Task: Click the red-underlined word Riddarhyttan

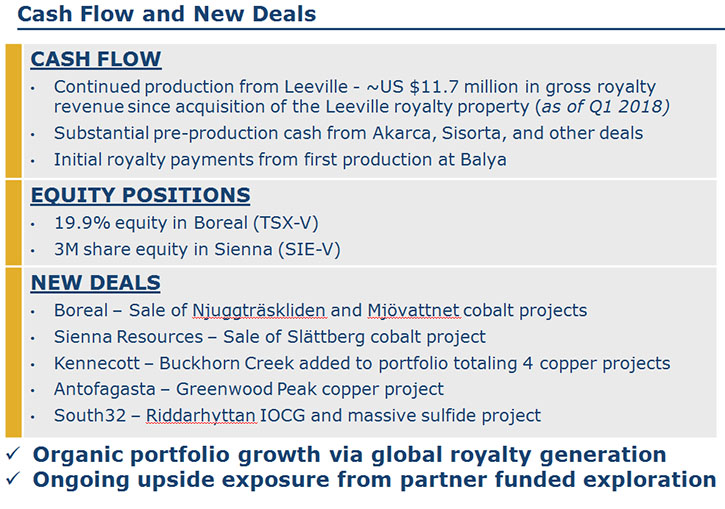Action: 201,416
